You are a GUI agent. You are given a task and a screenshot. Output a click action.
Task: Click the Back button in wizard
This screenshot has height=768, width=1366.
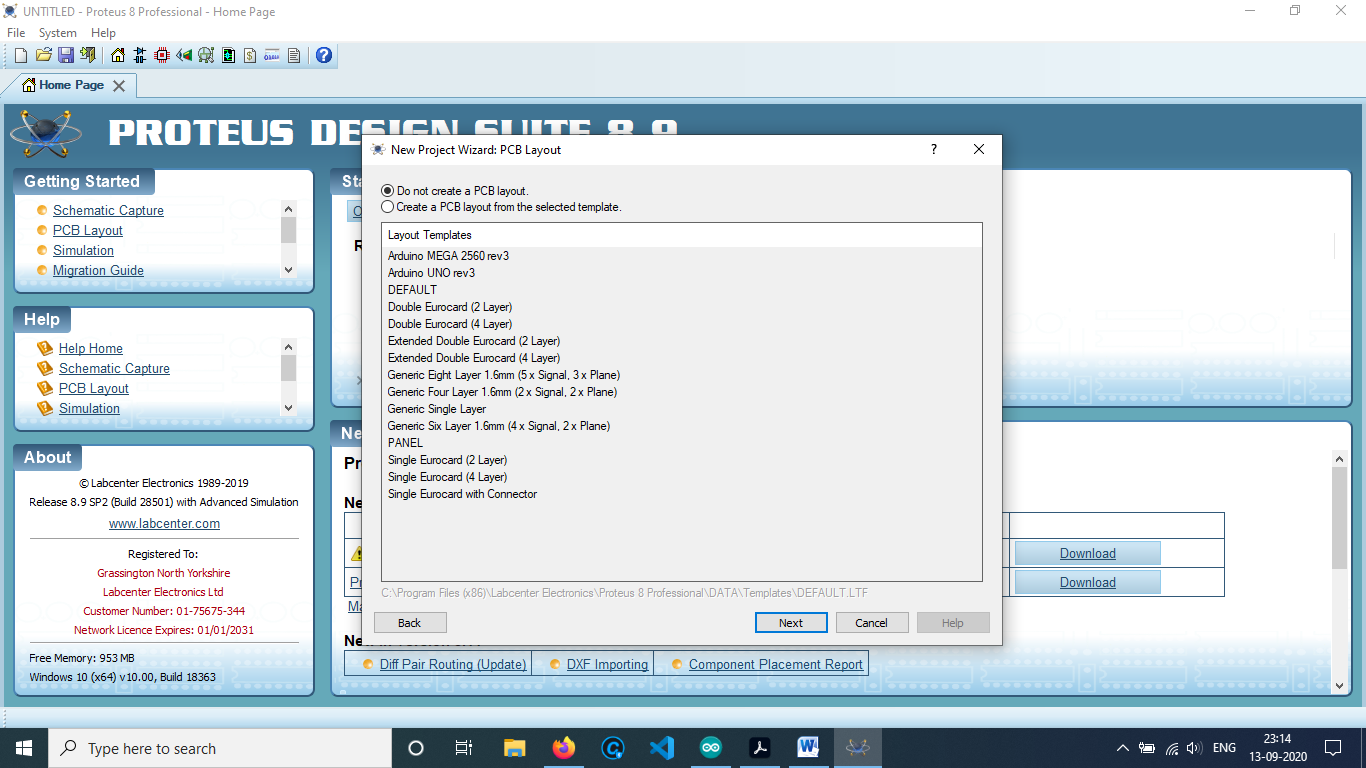tap(410, 623)
